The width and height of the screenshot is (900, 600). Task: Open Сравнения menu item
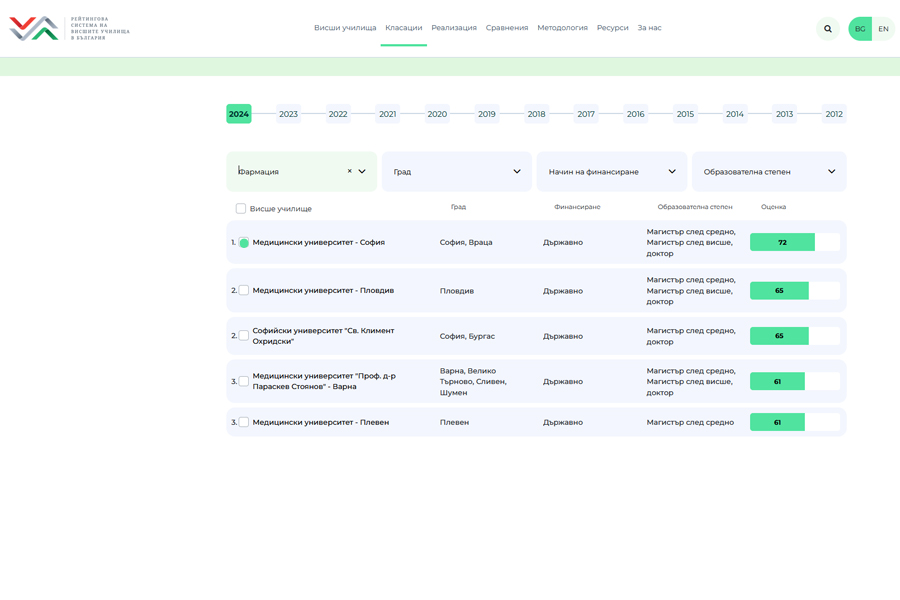(x=507, y=28)
